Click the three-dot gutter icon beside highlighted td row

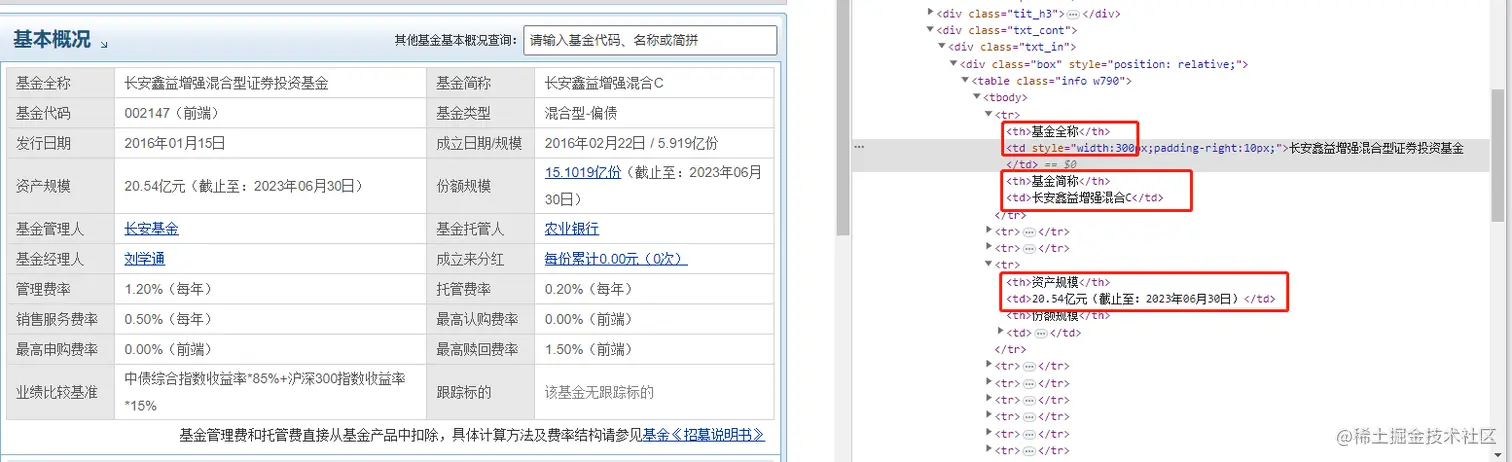point(858,147)
